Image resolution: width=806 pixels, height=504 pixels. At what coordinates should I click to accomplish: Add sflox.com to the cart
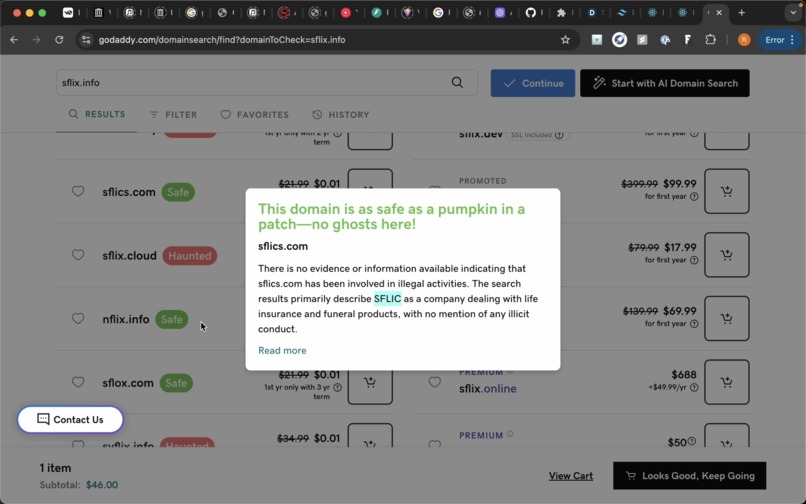point(370,383)
